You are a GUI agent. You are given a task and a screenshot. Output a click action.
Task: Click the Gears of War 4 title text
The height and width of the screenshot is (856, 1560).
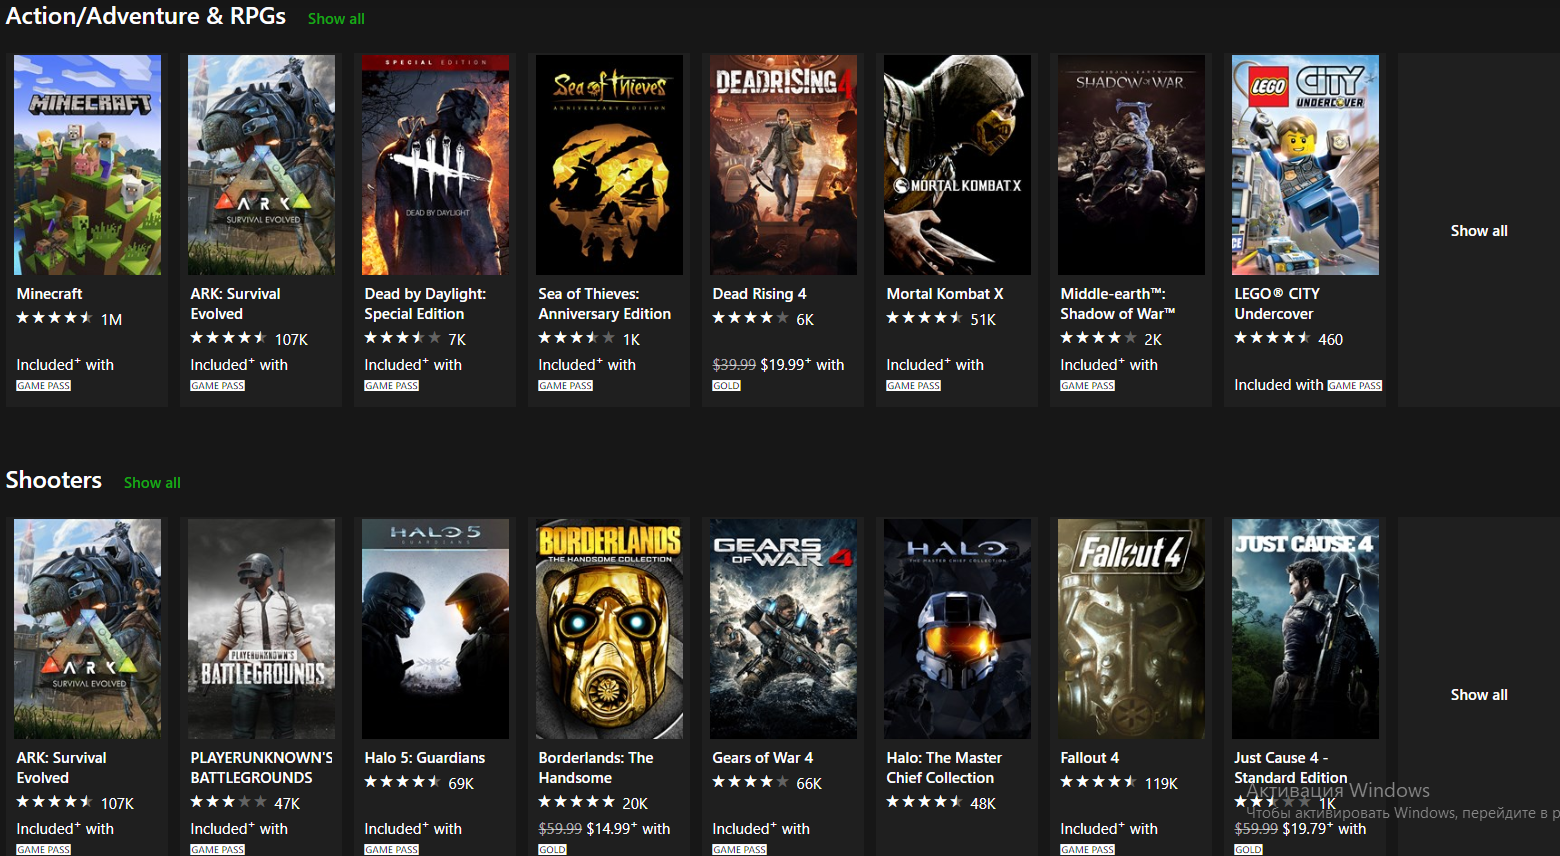[x=762, y=758]
